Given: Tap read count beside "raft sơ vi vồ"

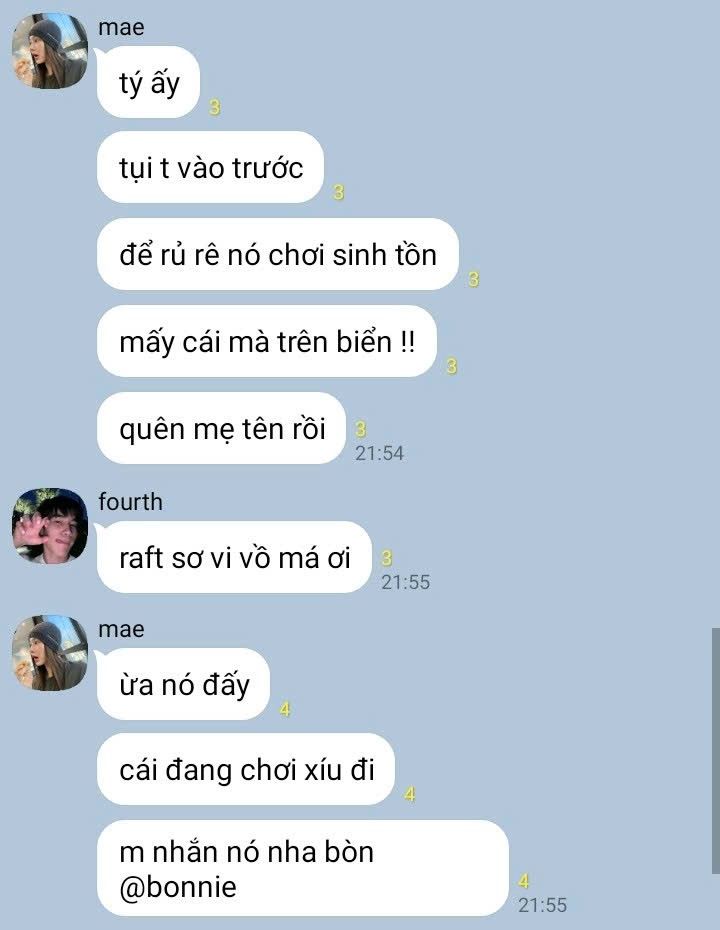Looking at the screenshot, I should (x=387, y=558).
